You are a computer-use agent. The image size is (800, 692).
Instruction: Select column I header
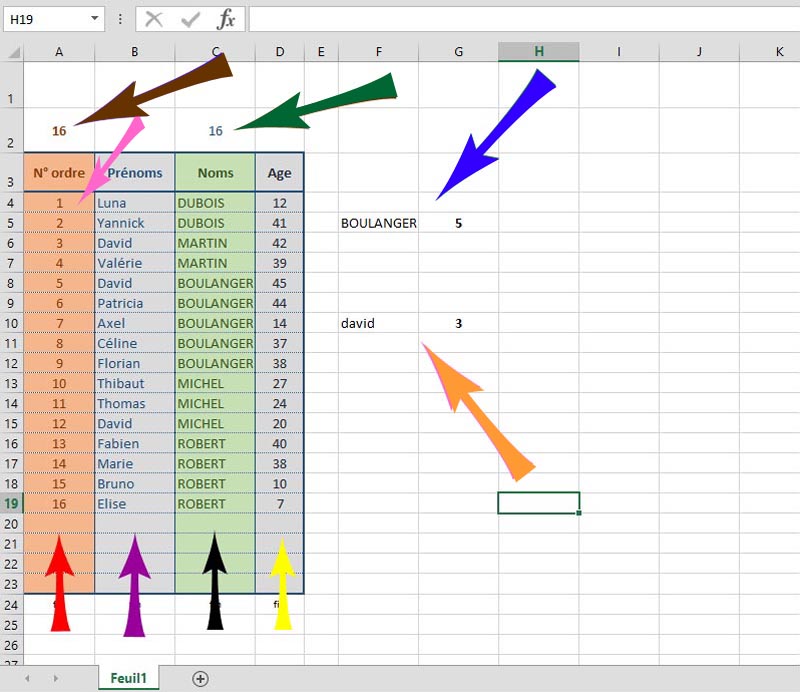pos(619,52)
